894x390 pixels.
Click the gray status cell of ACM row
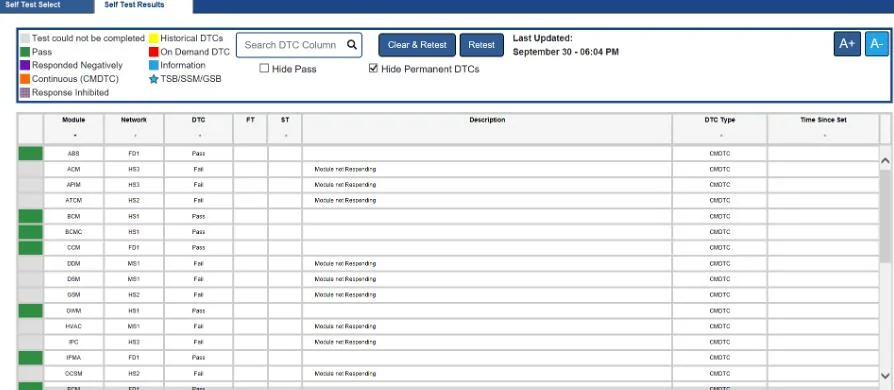coord(31,169)
